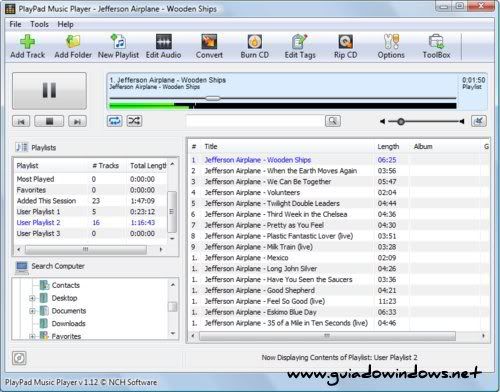This screenshot has height=392, width=500.
Task: Sort tracks by Length column header
Action: coord(388,147)
